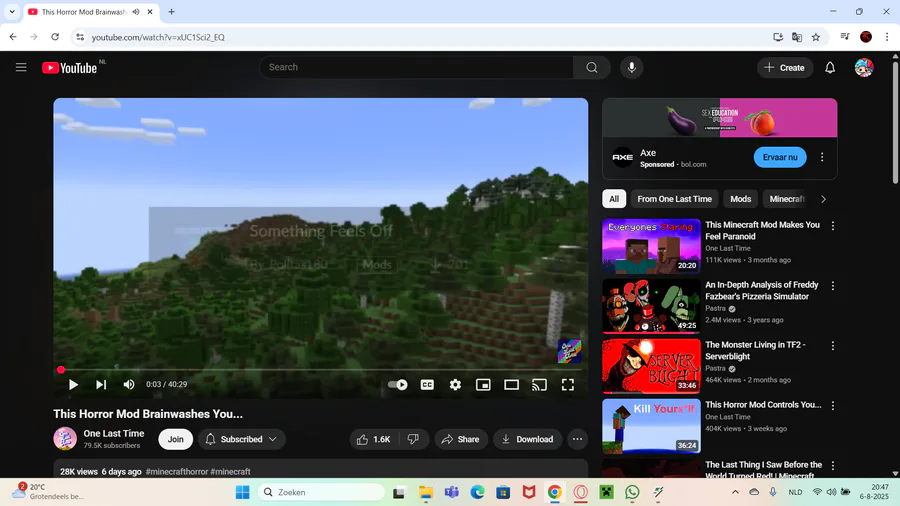Click the channel watermark on video
The image size is (900, 506).
[569, 351]
